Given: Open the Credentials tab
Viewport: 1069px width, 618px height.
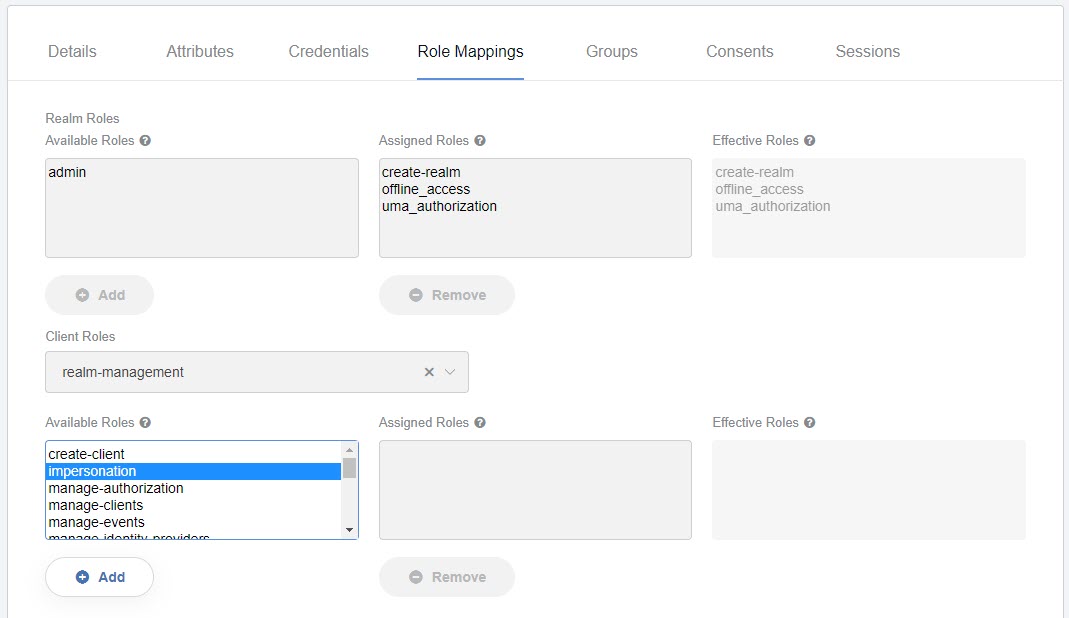Looking at the screenshot, I should click(x=329, y=51).
